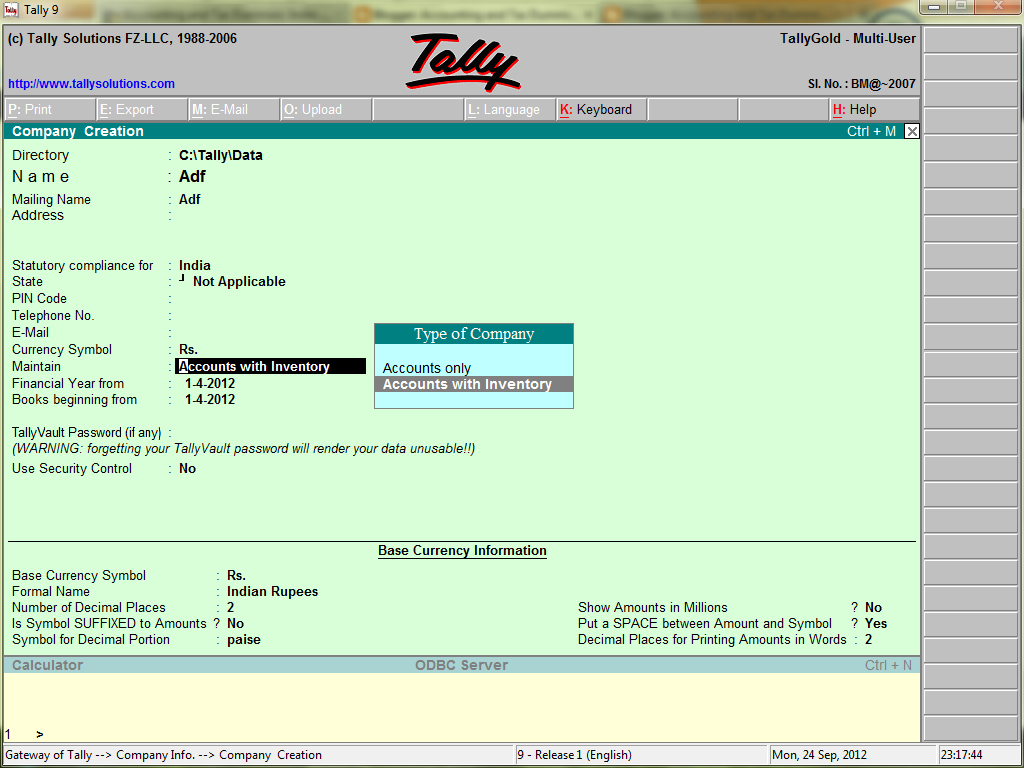Screen dimensions: 1024x768
Task: Click the Formal Name value Indian Rupees
Action: [272, 592]
